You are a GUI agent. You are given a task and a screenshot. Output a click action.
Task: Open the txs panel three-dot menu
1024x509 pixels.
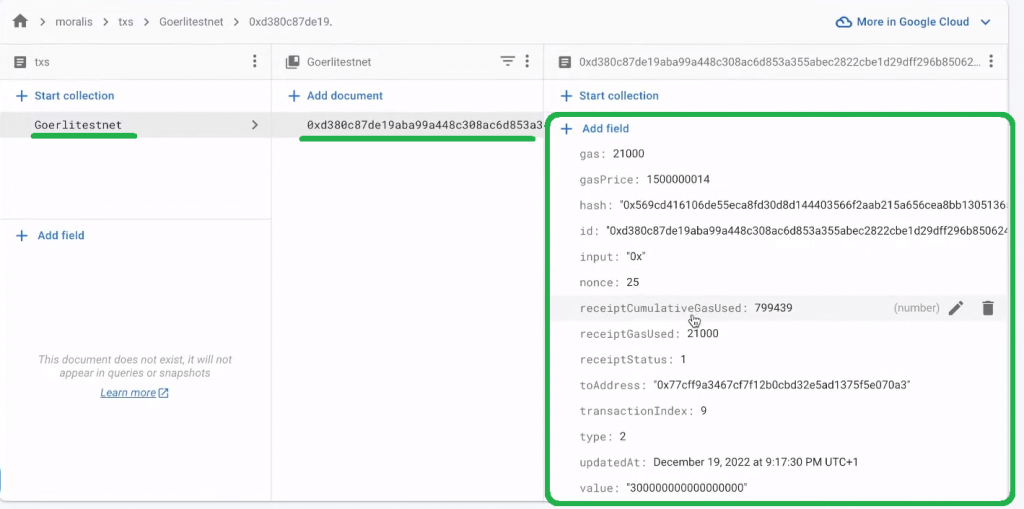pyautogui.click(x=255, y=61)
